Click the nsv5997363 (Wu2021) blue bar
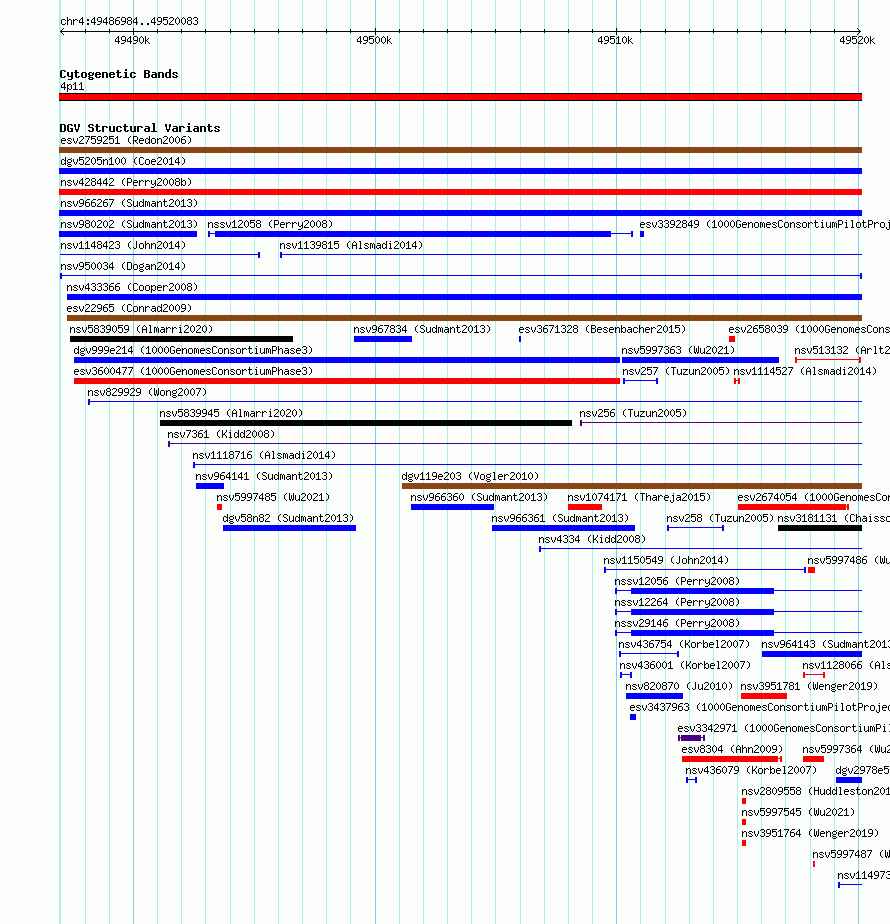This screenshot has width=890, height=924. [700, 360]
